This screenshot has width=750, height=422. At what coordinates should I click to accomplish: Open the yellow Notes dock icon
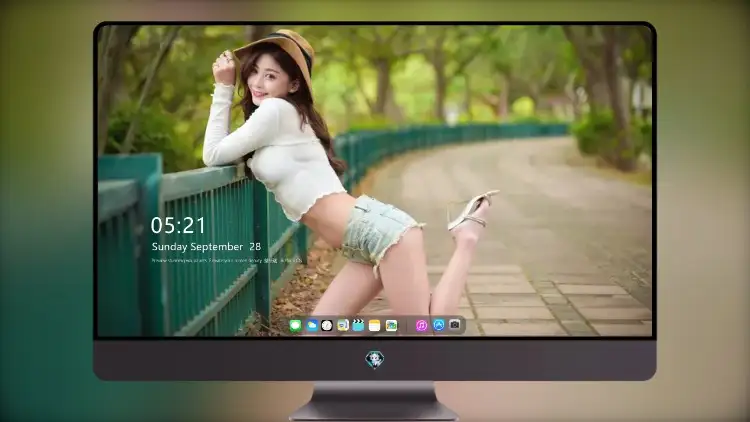coord(375,326)
